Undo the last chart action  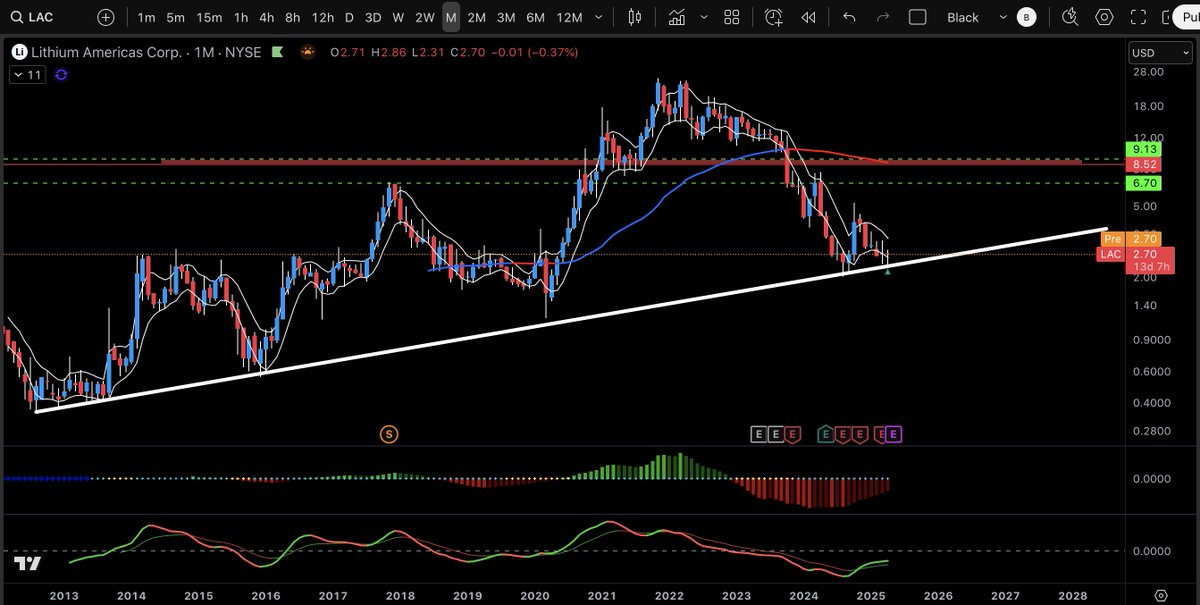pos(849,17)
